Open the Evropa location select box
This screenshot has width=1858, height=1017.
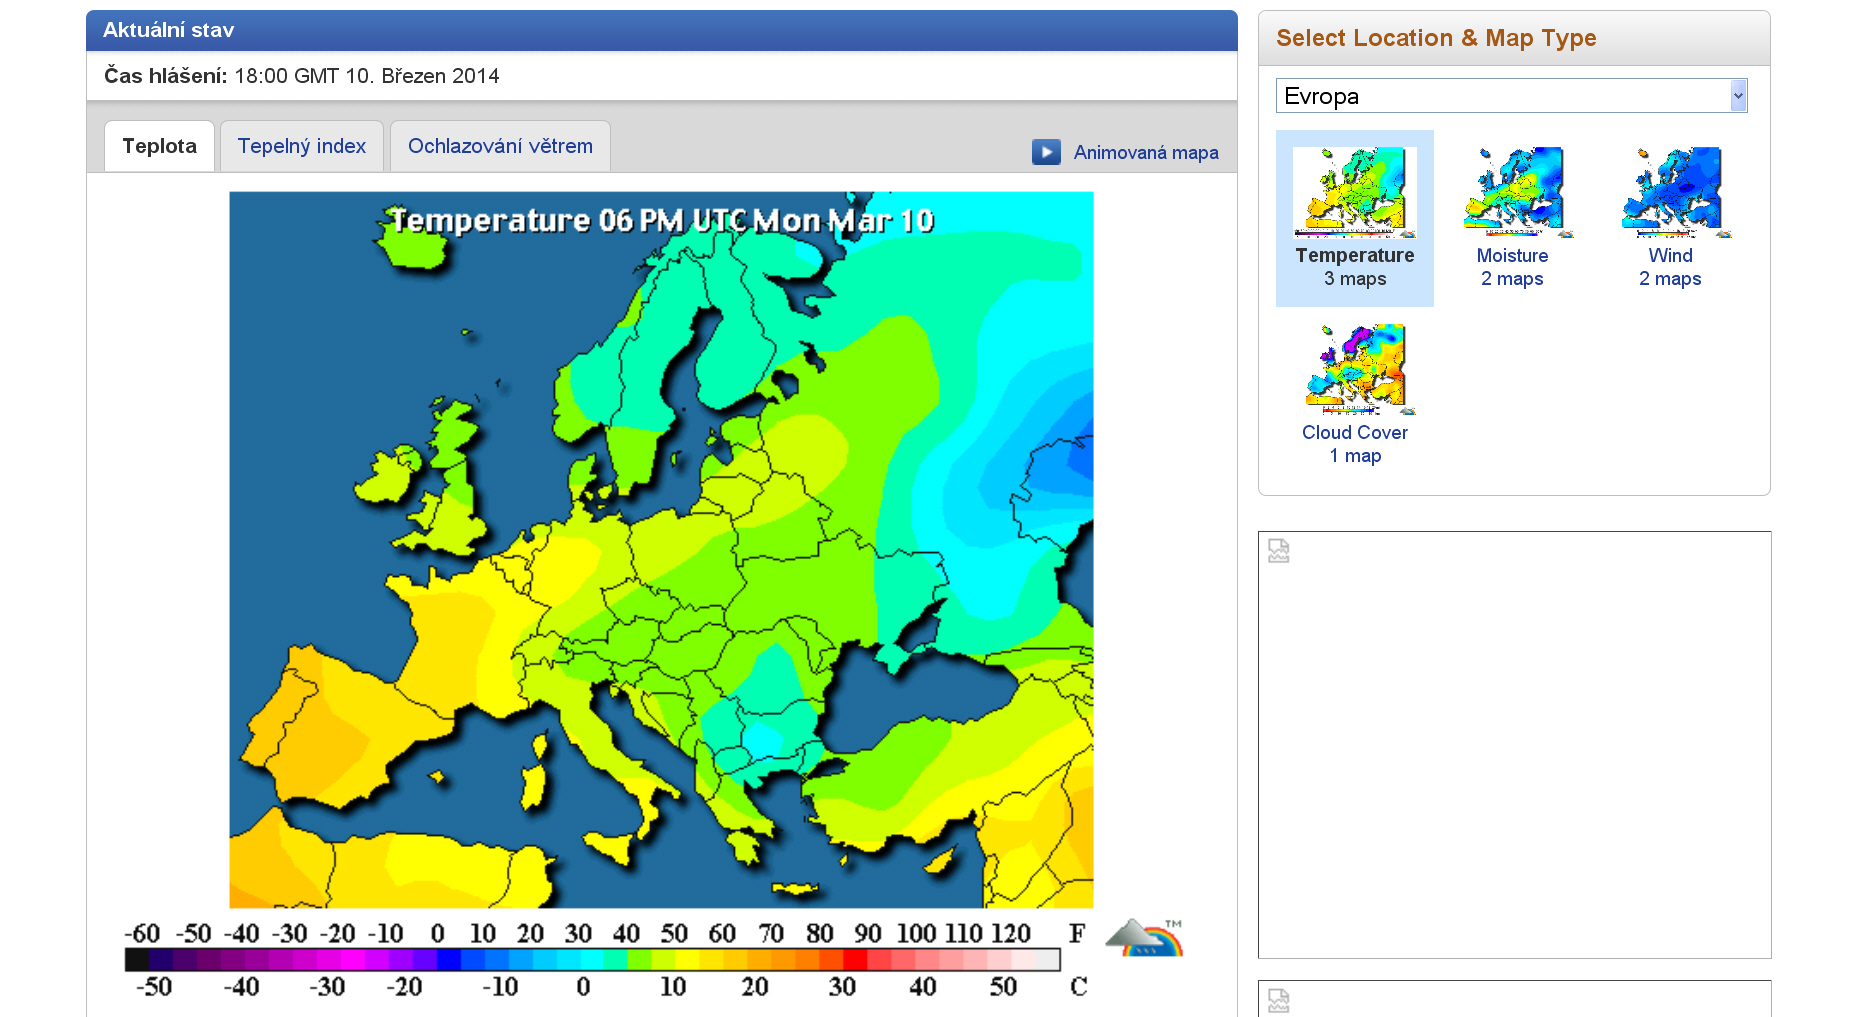click(1500, 96)
